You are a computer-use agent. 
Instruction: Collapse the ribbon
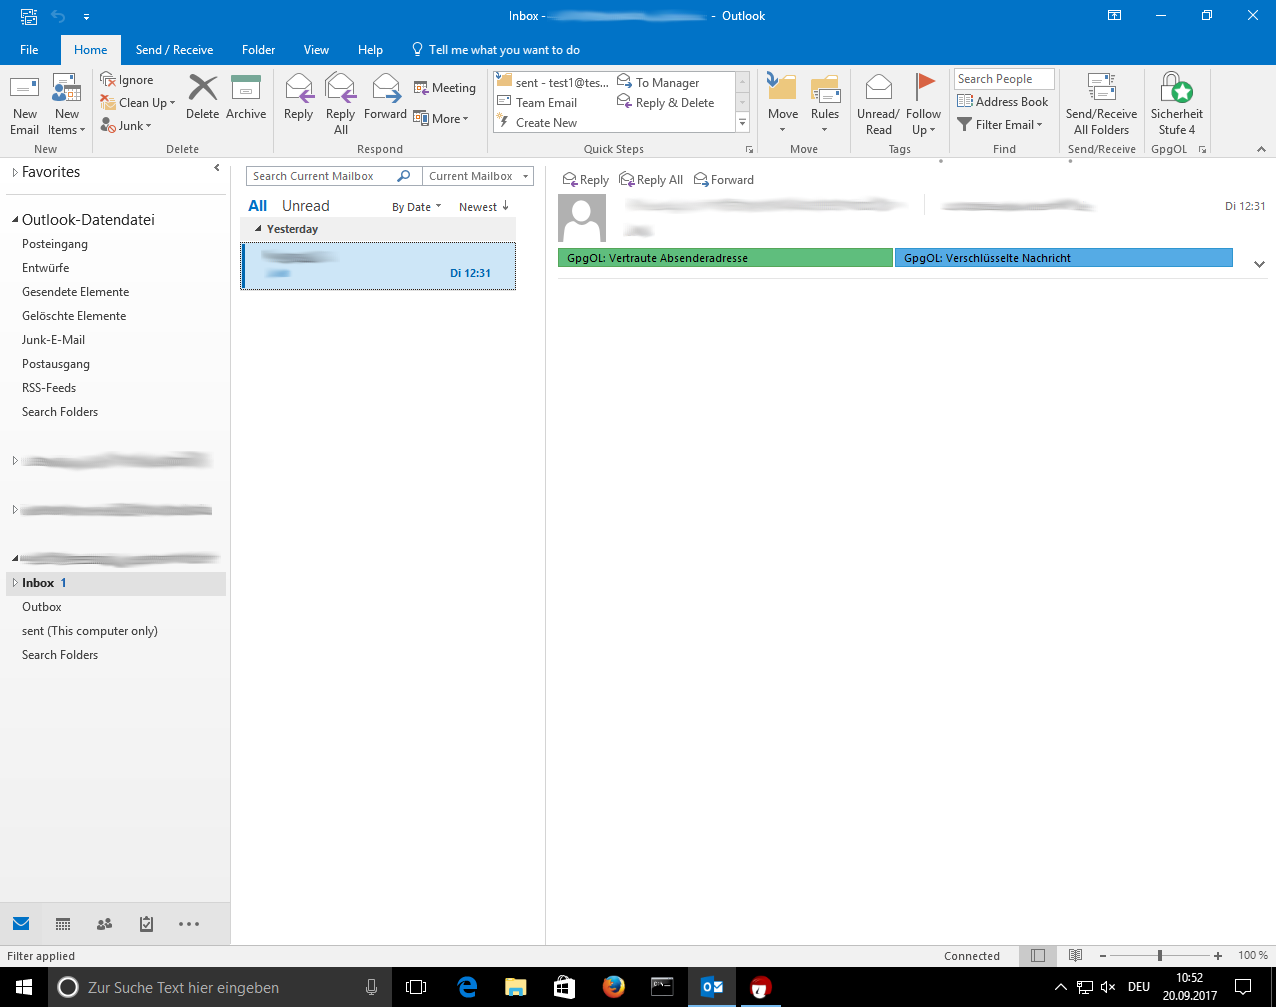click(1261, 149)
